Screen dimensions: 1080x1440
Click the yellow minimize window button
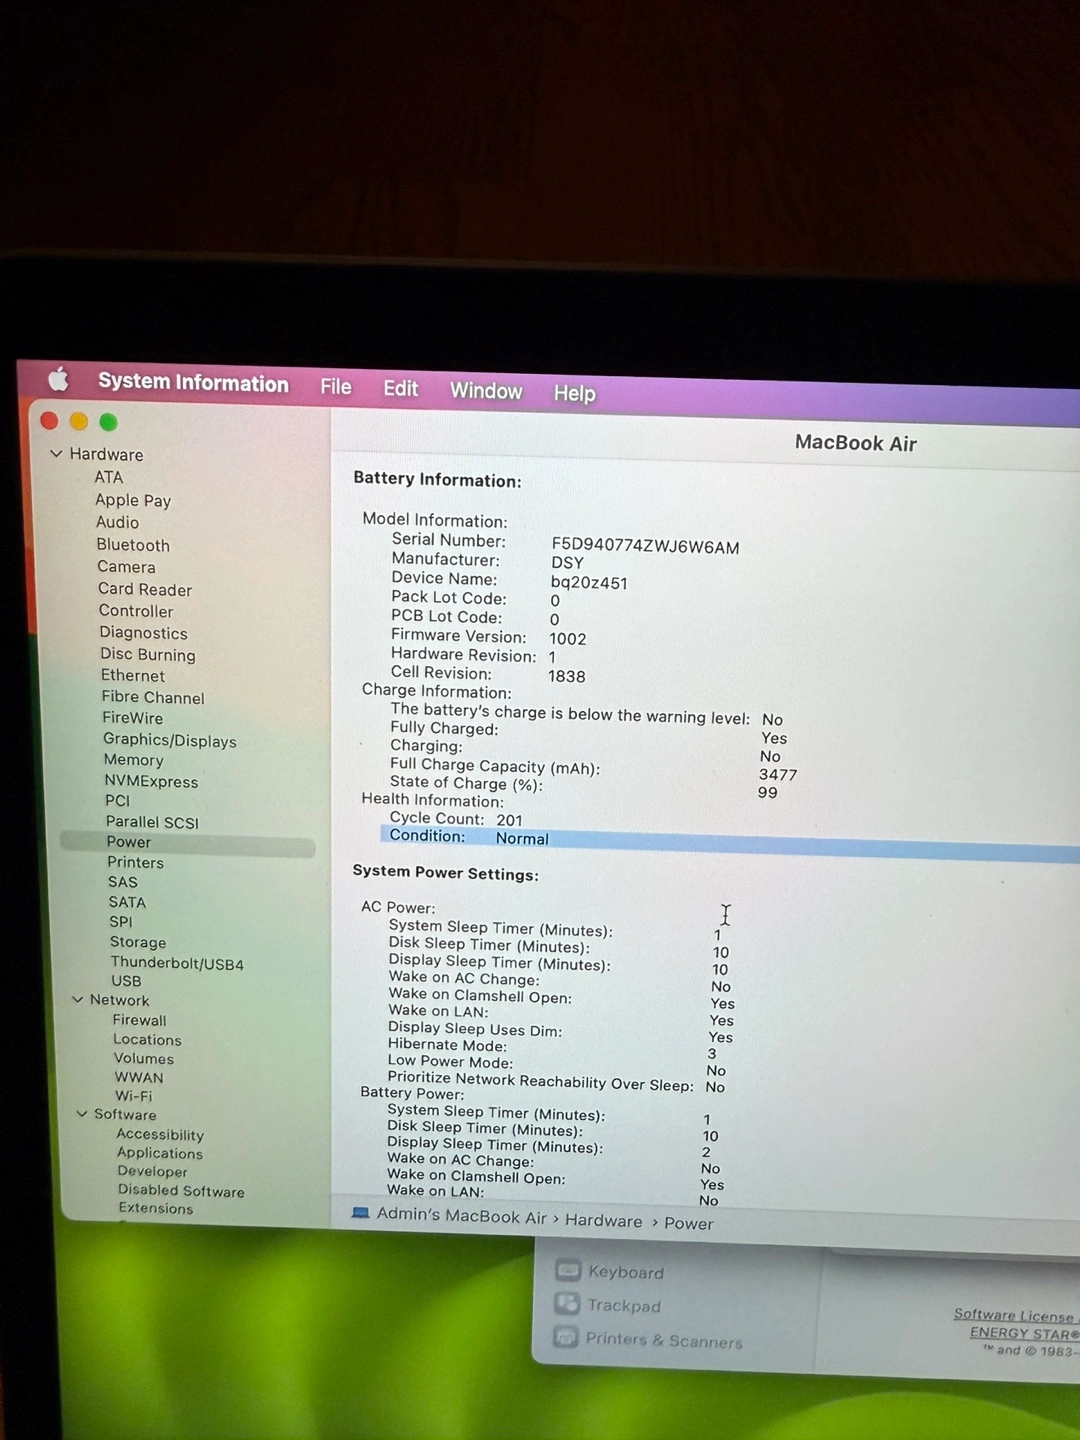[79, 421]
